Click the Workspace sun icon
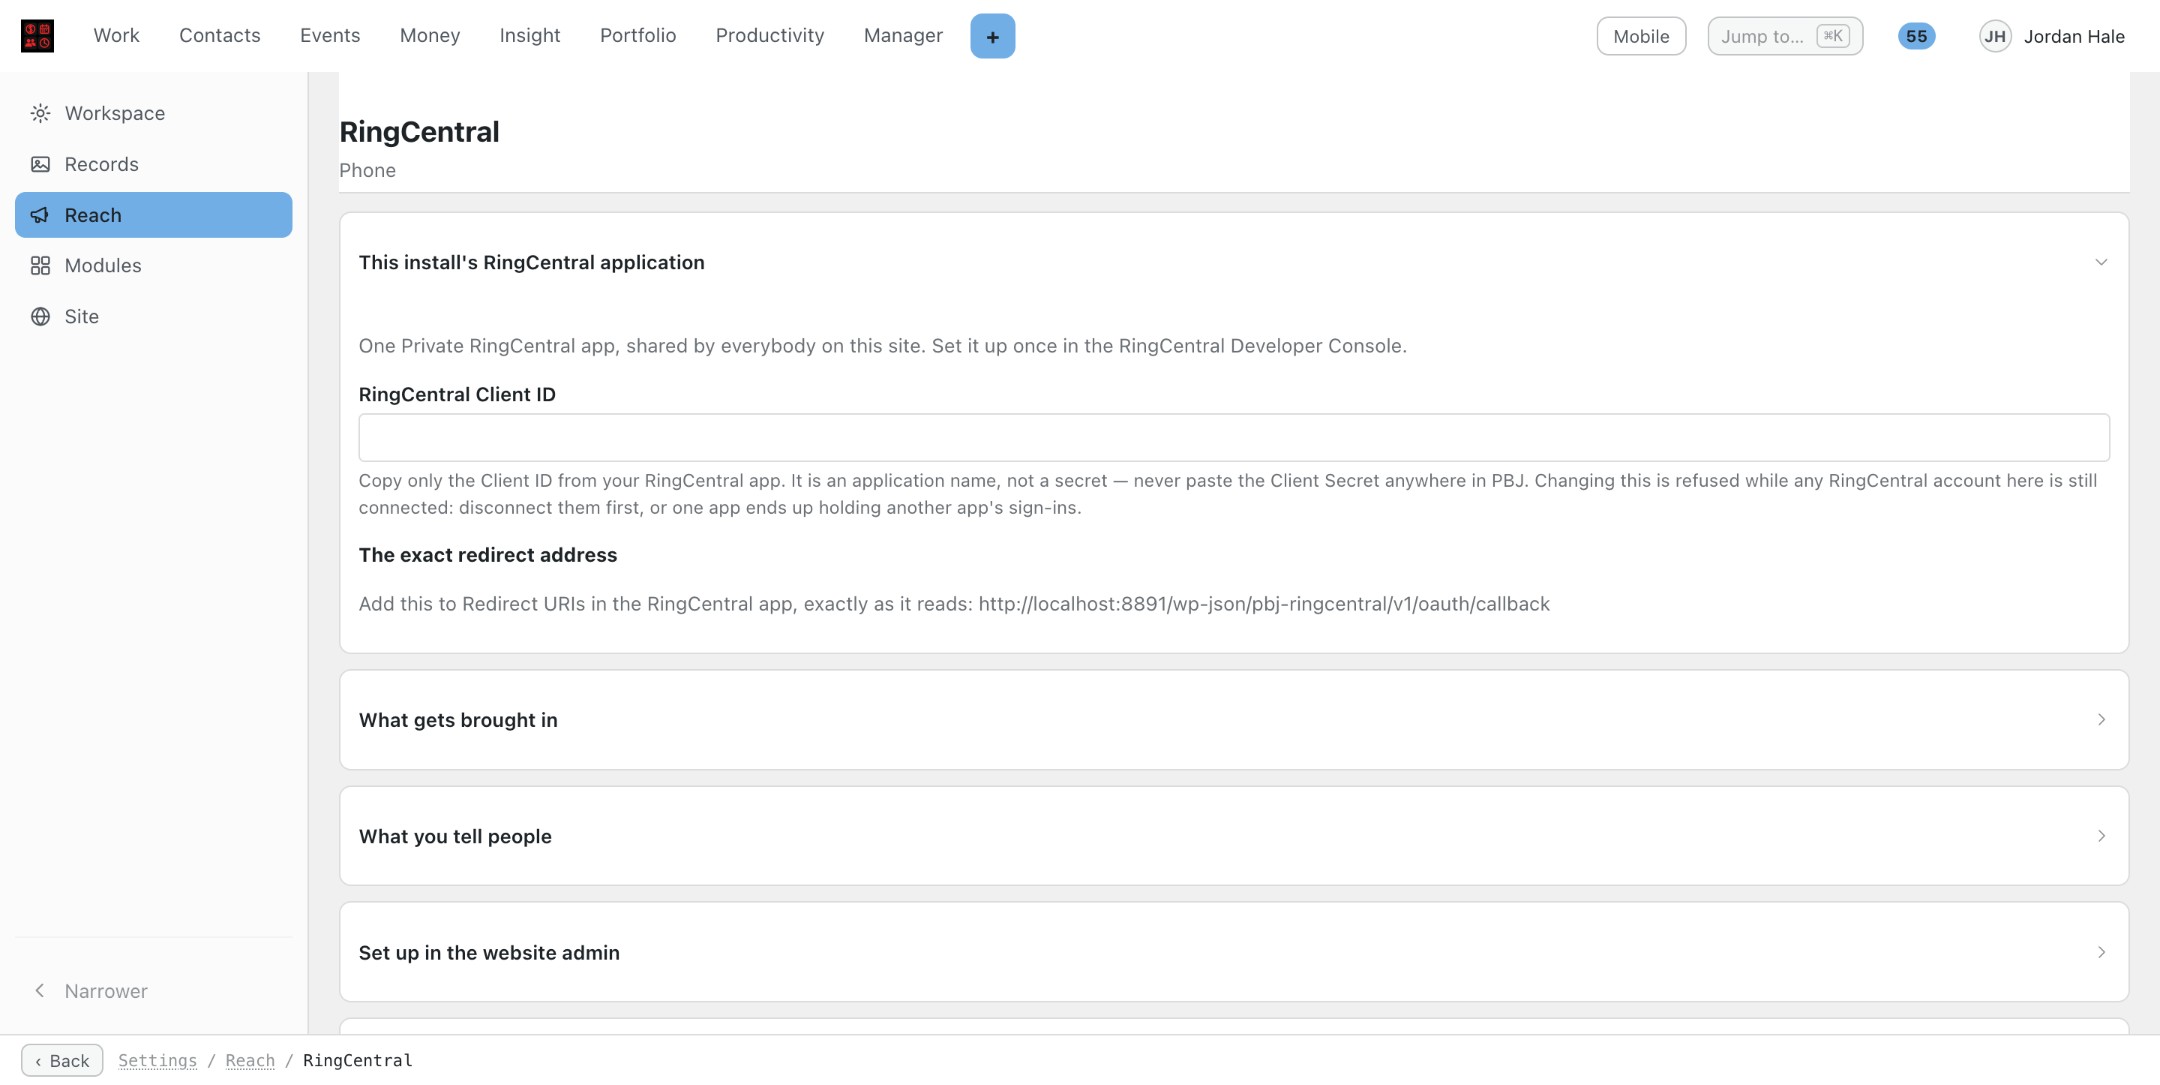 click(x=40, y=113)
